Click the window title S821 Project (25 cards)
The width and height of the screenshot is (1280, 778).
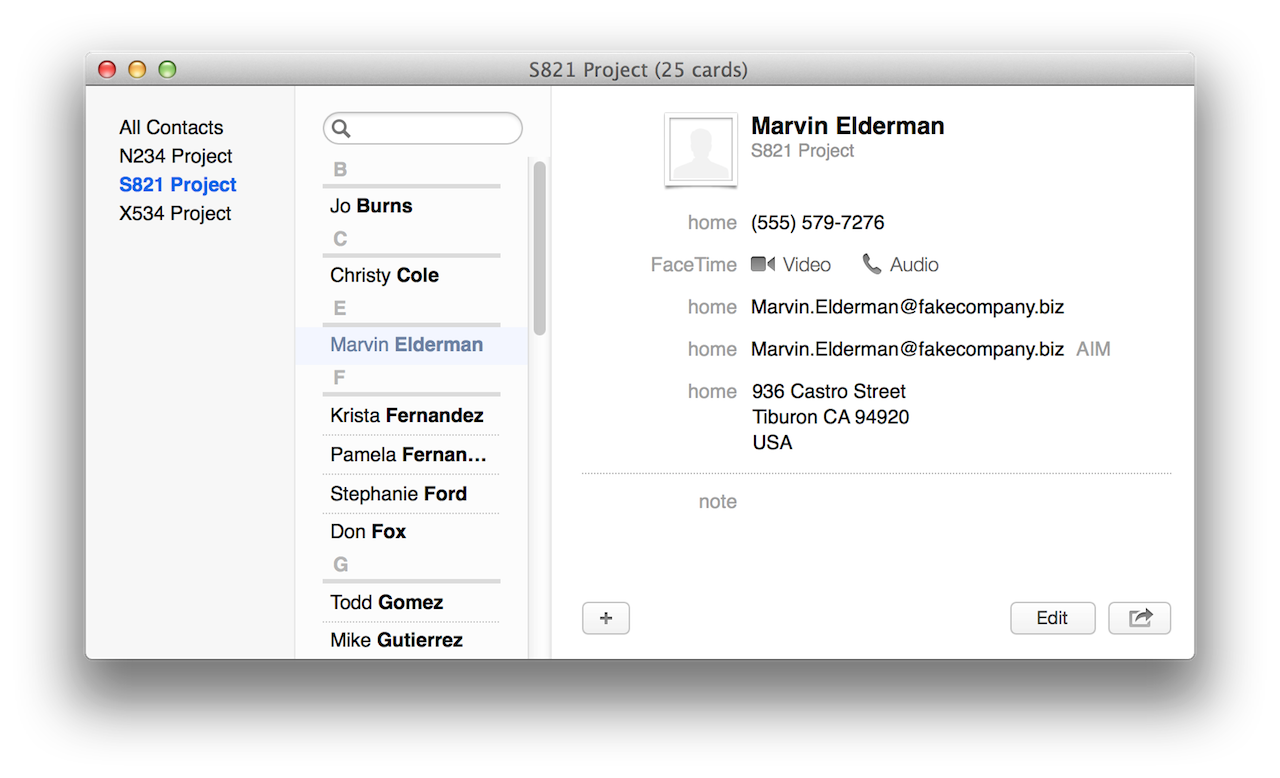(x=639, y=70)
